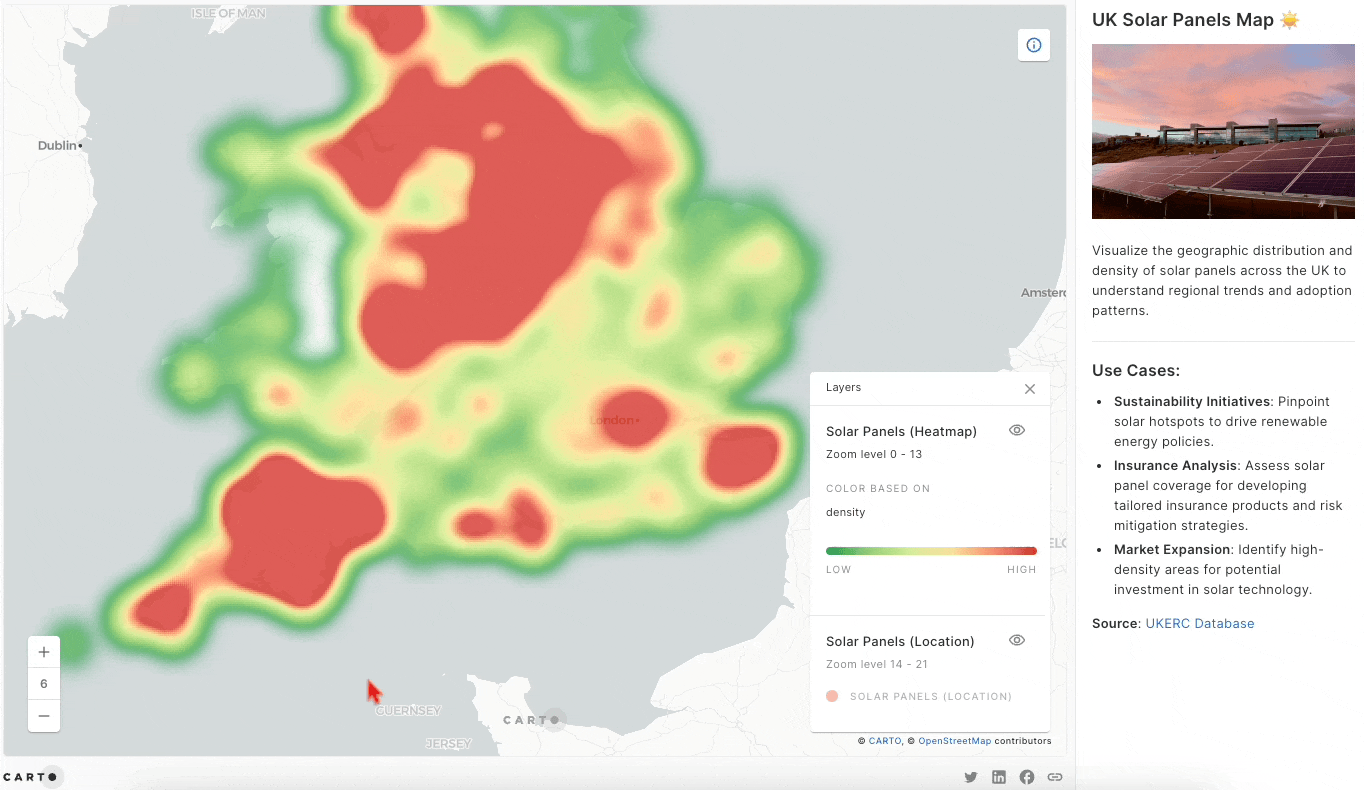Image resolution: width=1364 pixels, height=790 pixels.
Task: Click the CARTO watermark on the map
Action: coord(532,720)
